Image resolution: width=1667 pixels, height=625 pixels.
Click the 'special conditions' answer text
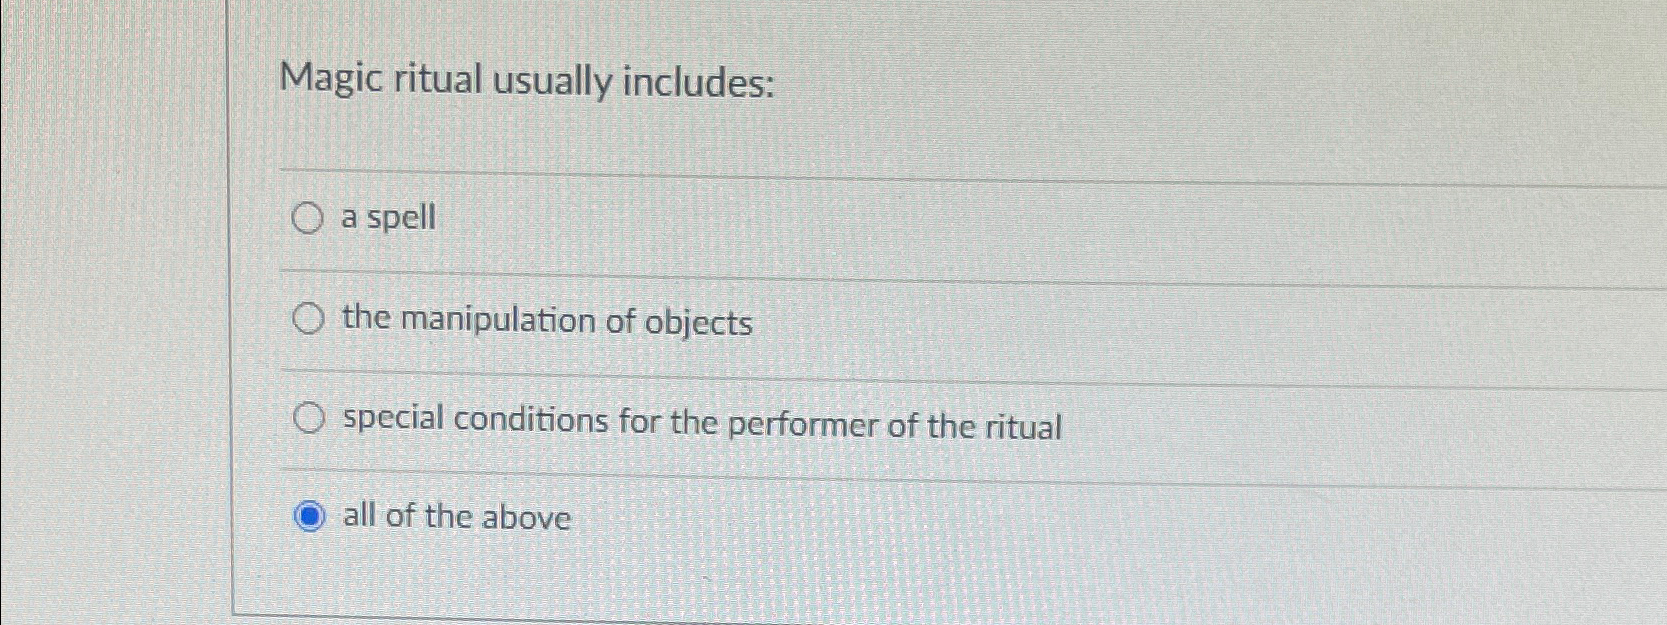[x=700, y=424]
